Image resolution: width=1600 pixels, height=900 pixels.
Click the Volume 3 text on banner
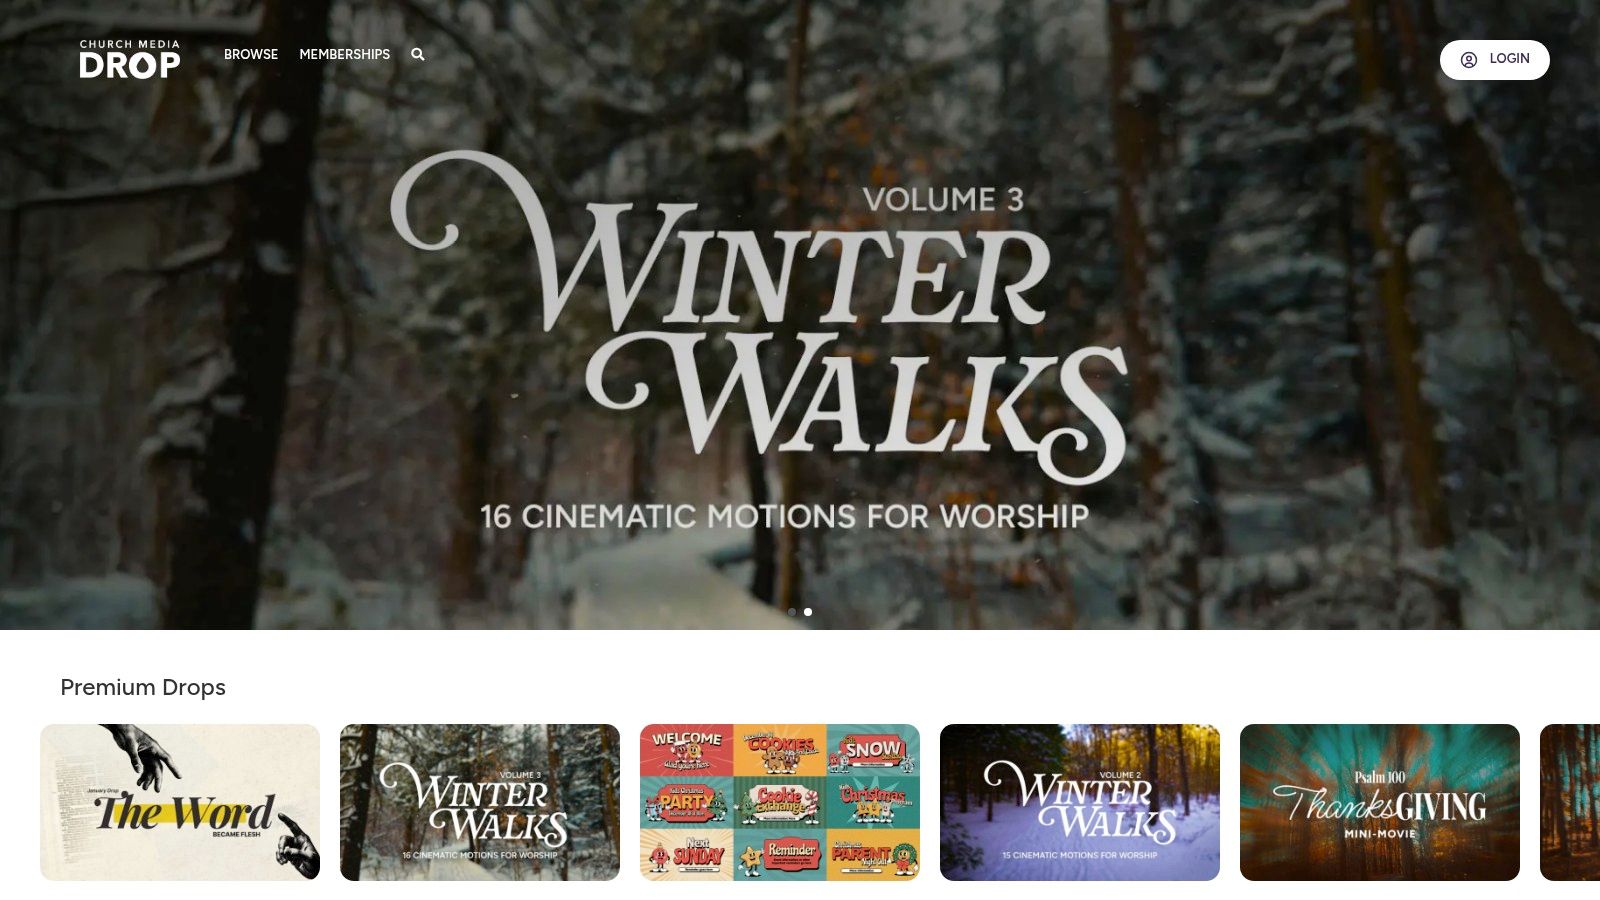click(943, 199)
